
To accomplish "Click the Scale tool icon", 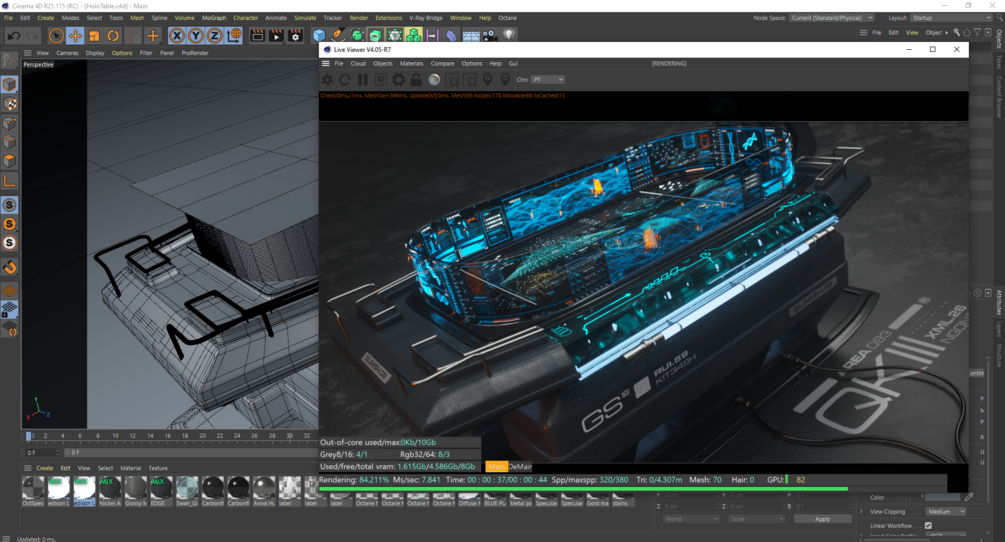I will (94, 36).
